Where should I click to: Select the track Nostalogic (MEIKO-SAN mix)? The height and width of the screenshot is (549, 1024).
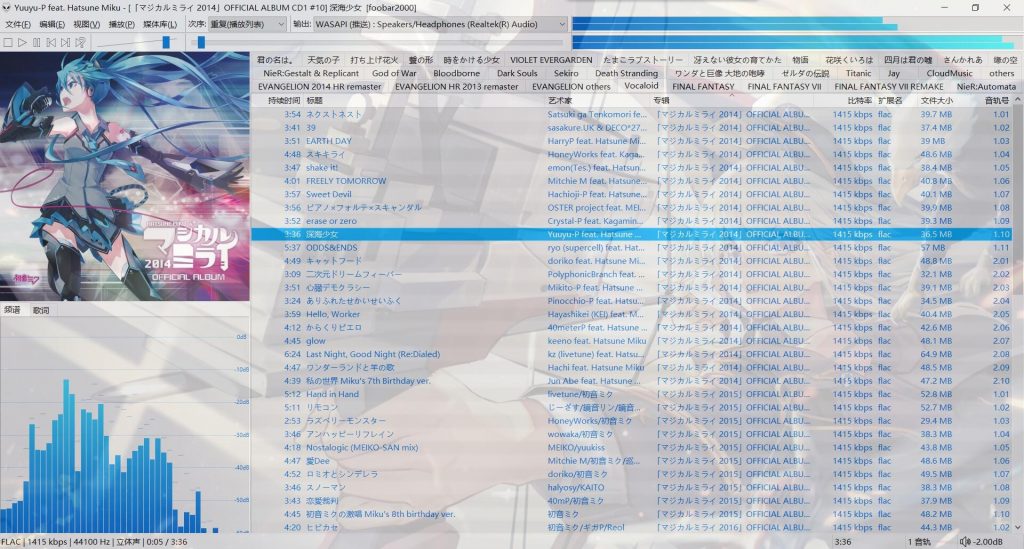tap(632, 447)
